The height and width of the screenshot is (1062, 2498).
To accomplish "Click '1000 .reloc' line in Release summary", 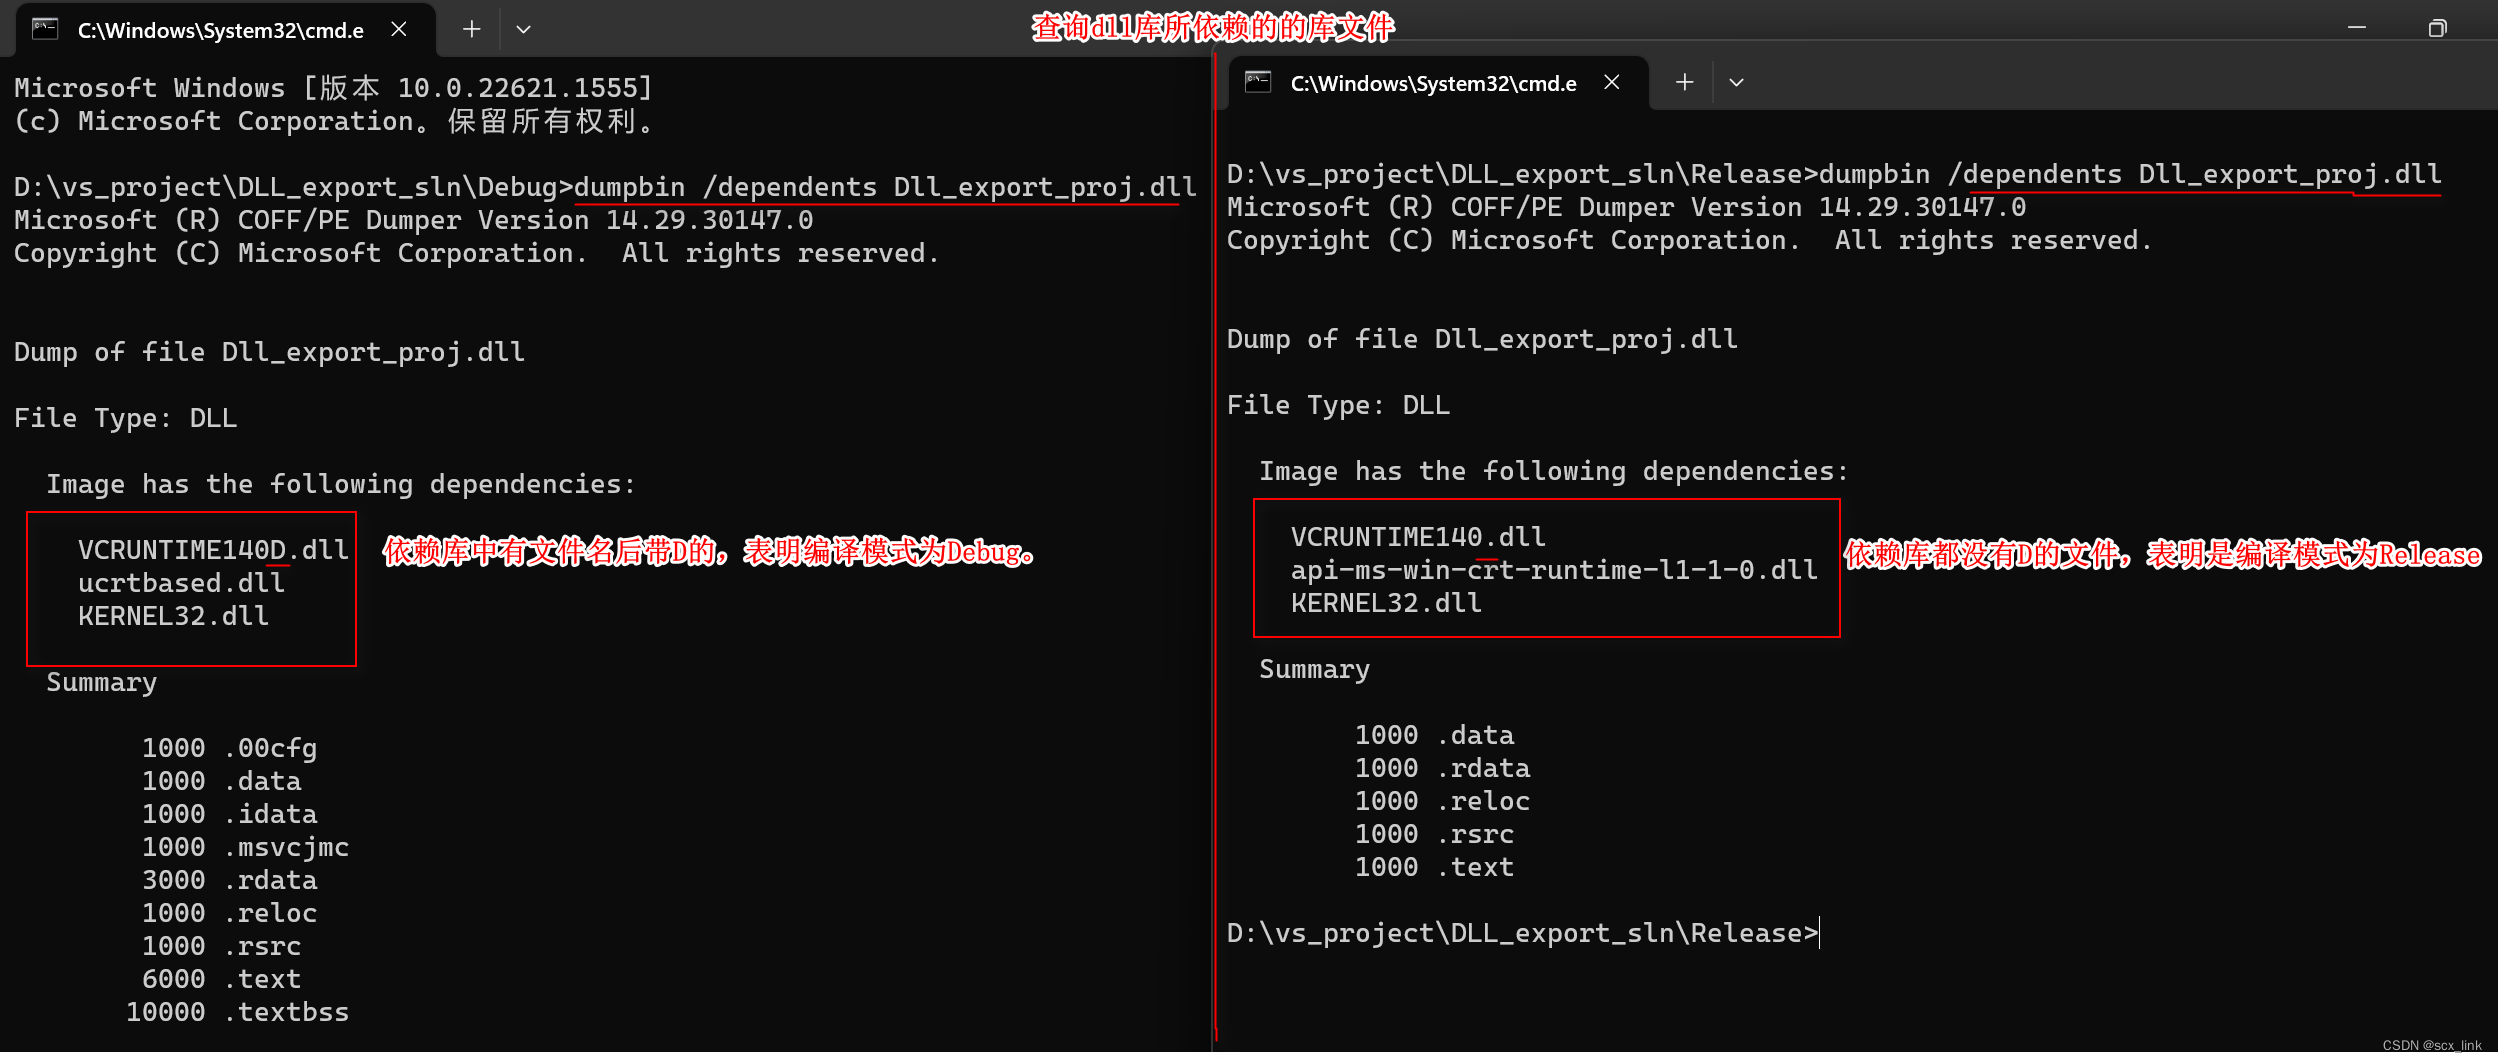I will 1442,801.
